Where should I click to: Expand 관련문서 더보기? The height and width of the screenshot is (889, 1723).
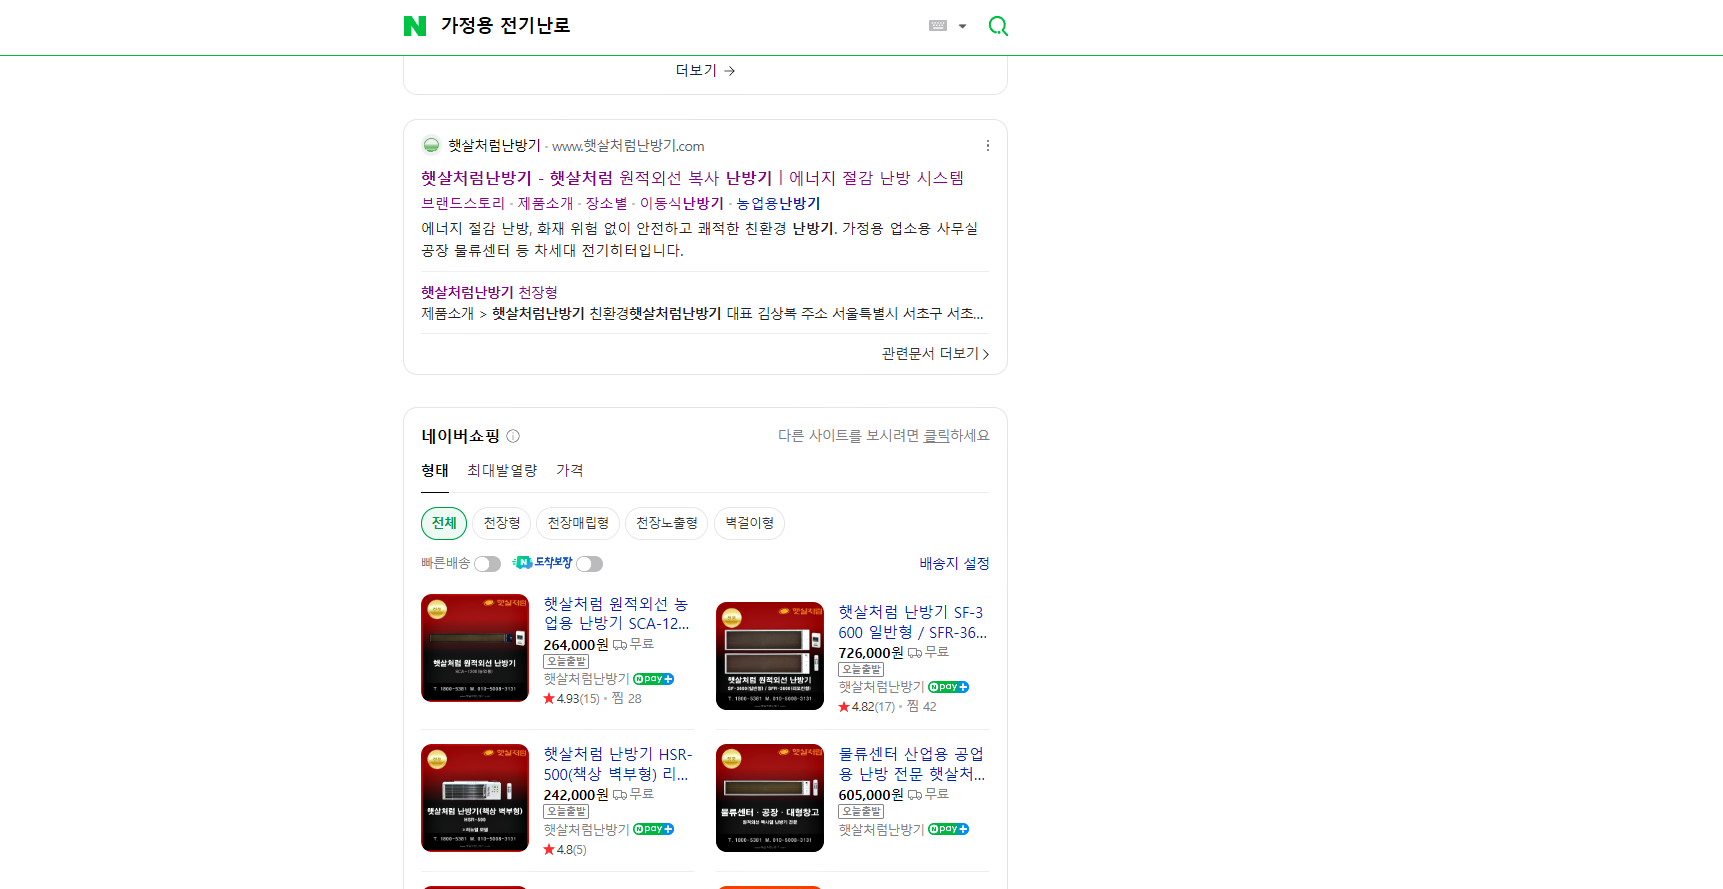pos(935,354)
